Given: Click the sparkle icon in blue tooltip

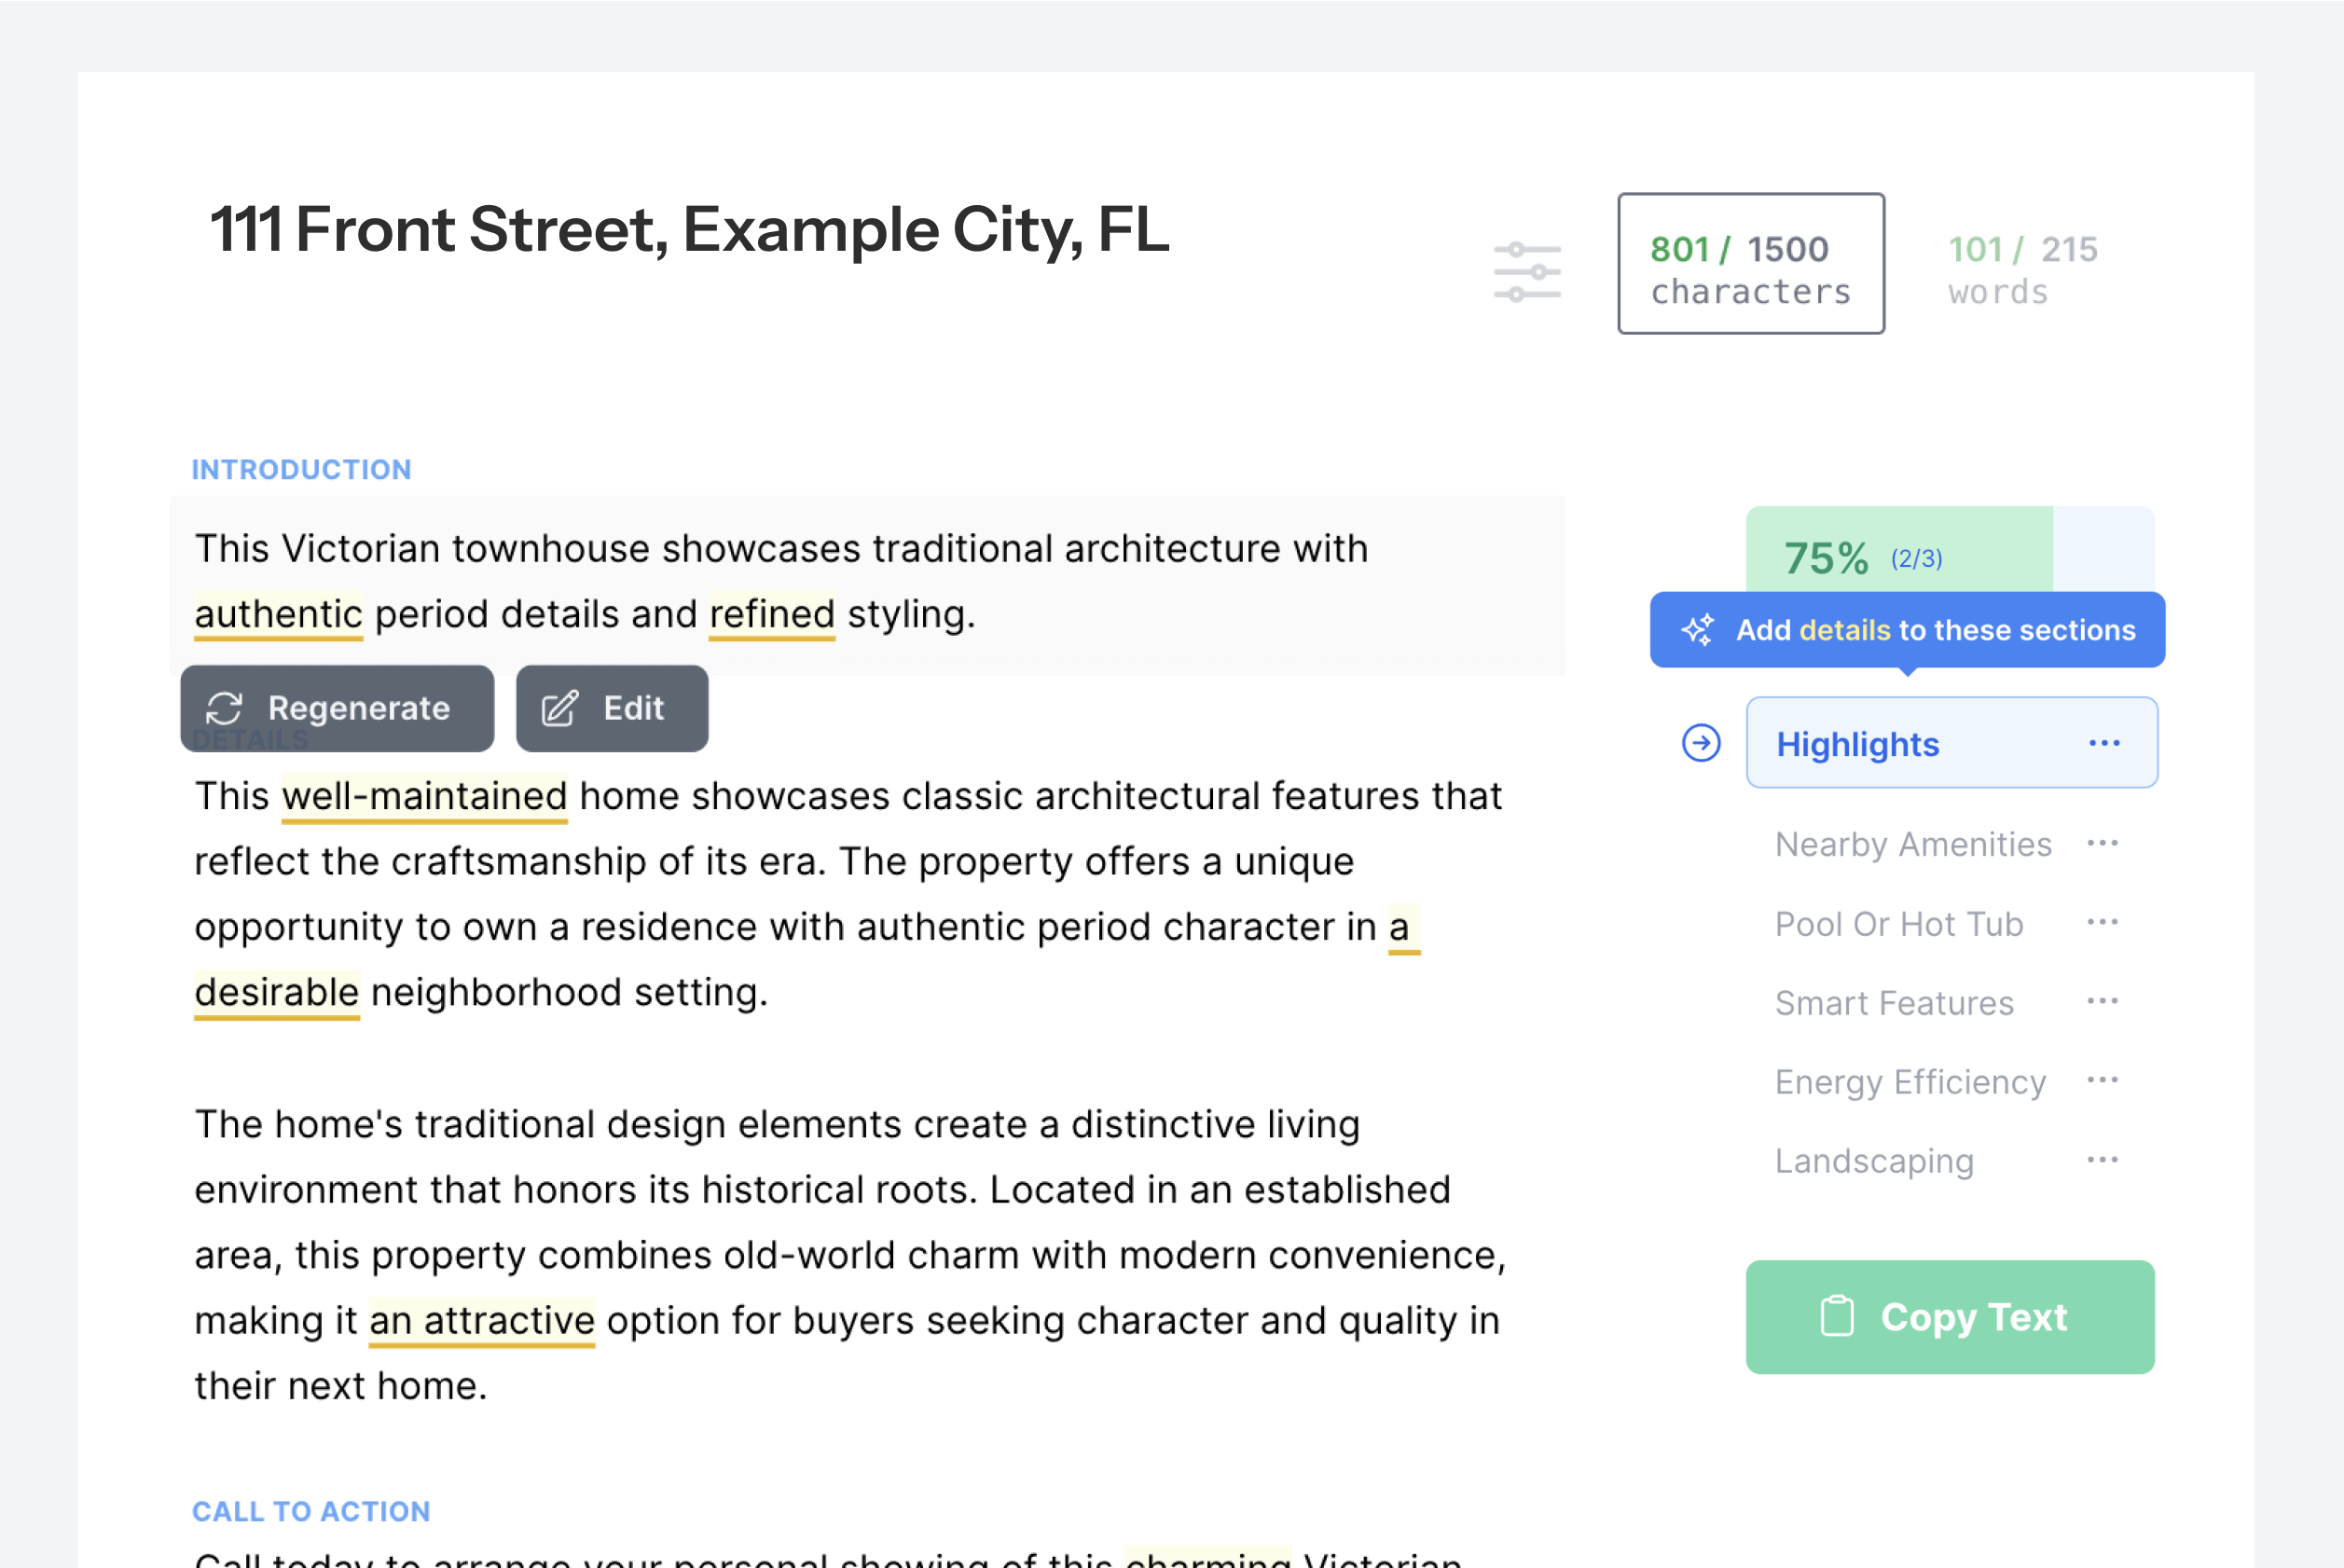Looking at the screenshot, I should (x=1697, y=630).
